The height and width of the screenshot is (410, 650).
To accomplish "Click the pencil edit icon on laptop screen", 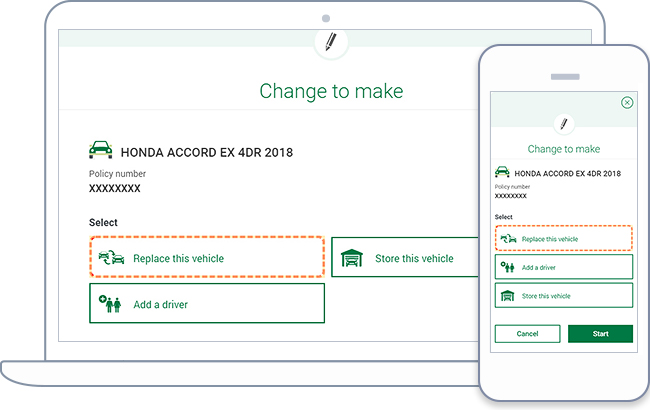I will point(331,42).
